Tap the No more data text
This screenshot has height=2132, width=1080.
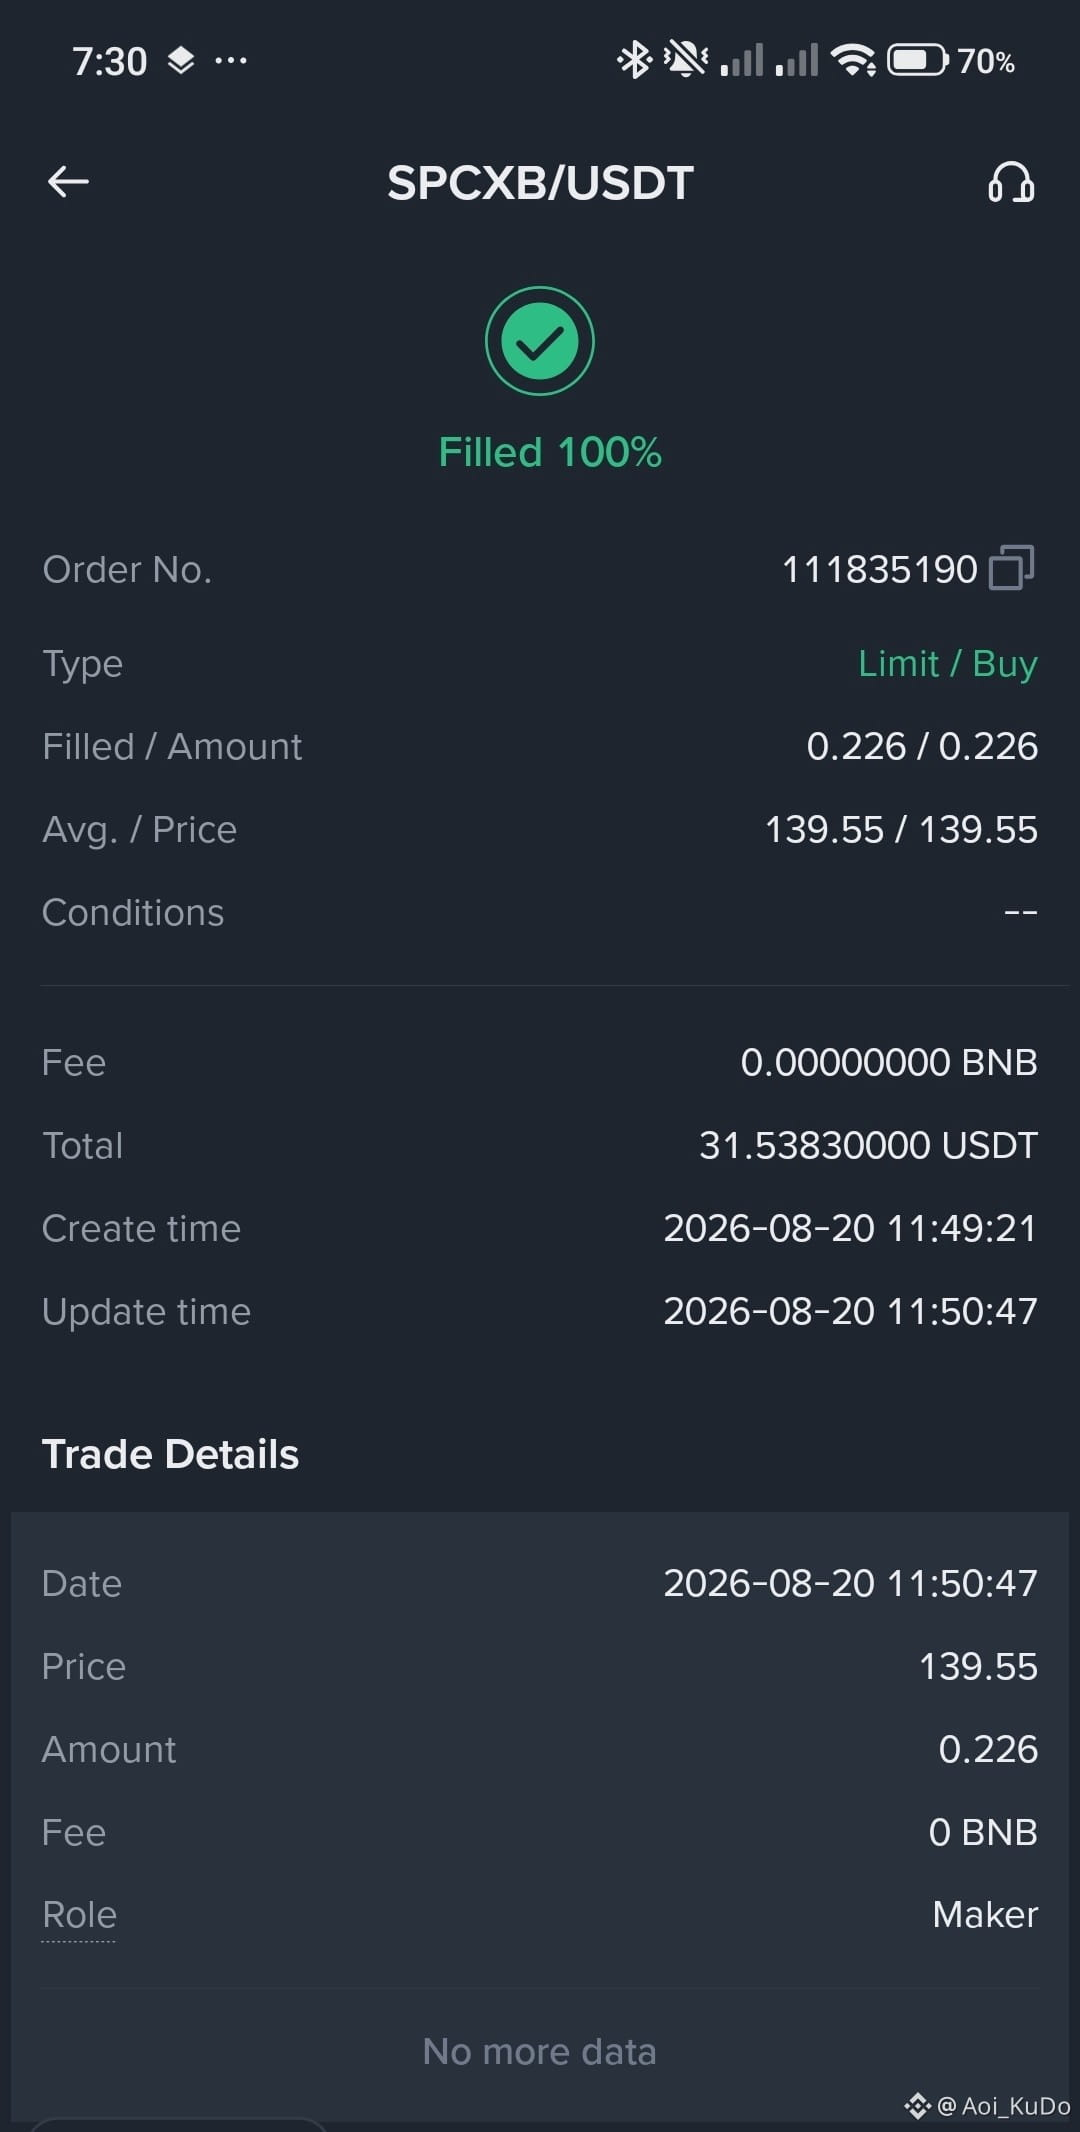point(540,2052)
